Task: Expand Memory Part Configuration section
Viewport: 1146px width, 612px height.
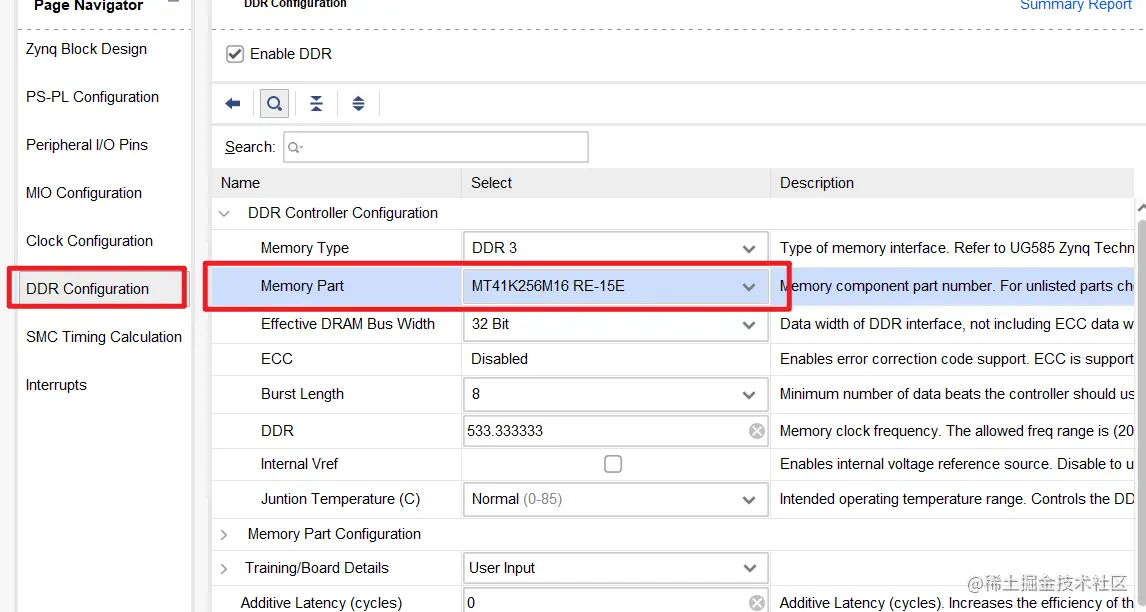Action: pyautogui.click(x=224, y=534)
